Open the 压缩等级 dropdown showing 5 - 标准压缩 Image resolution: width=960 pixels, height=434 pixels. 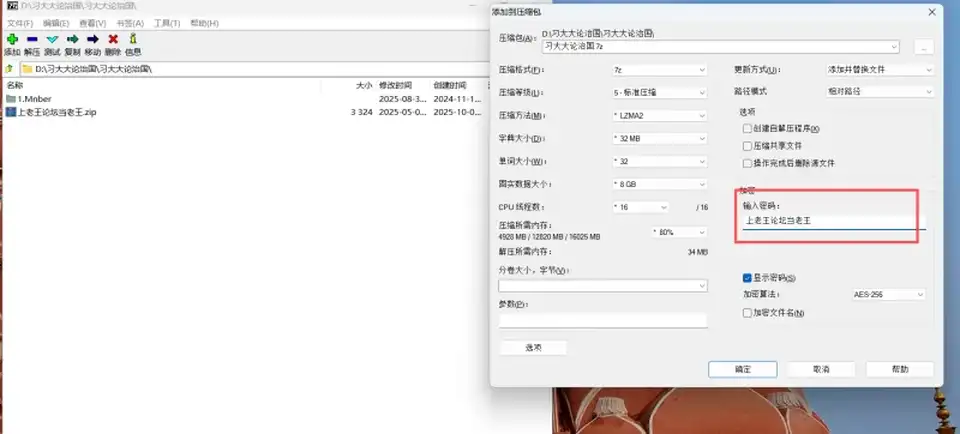point(659,93)
